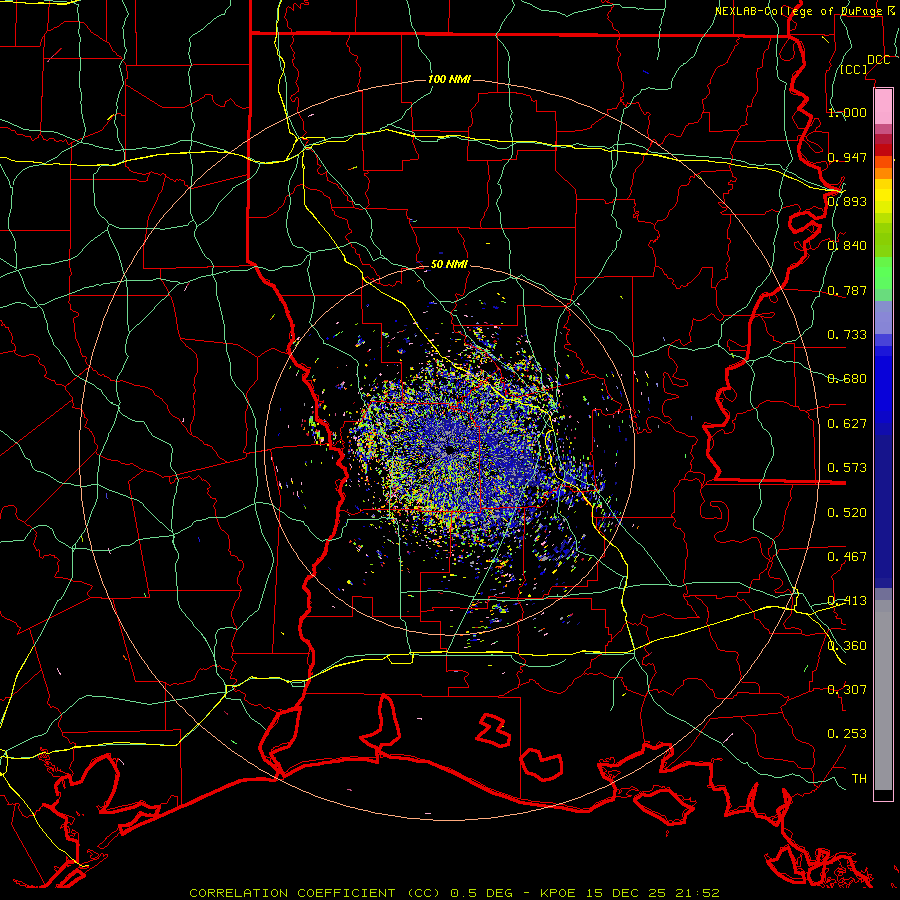Viewport: 900px width, 900px height.
Task: Select the 1.000 legend value
Action: 847,112
